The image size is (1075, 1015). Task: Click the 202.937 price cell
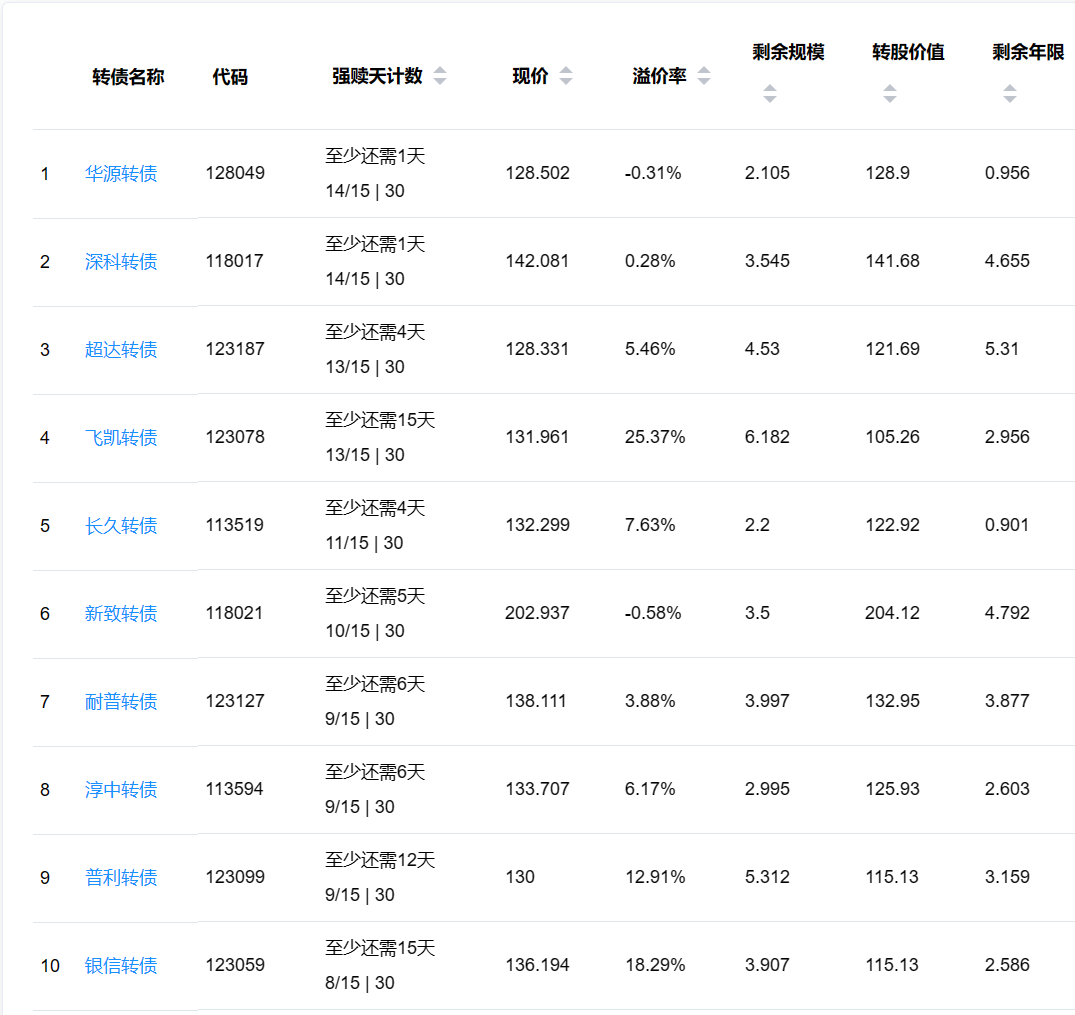tap(537, 613)
